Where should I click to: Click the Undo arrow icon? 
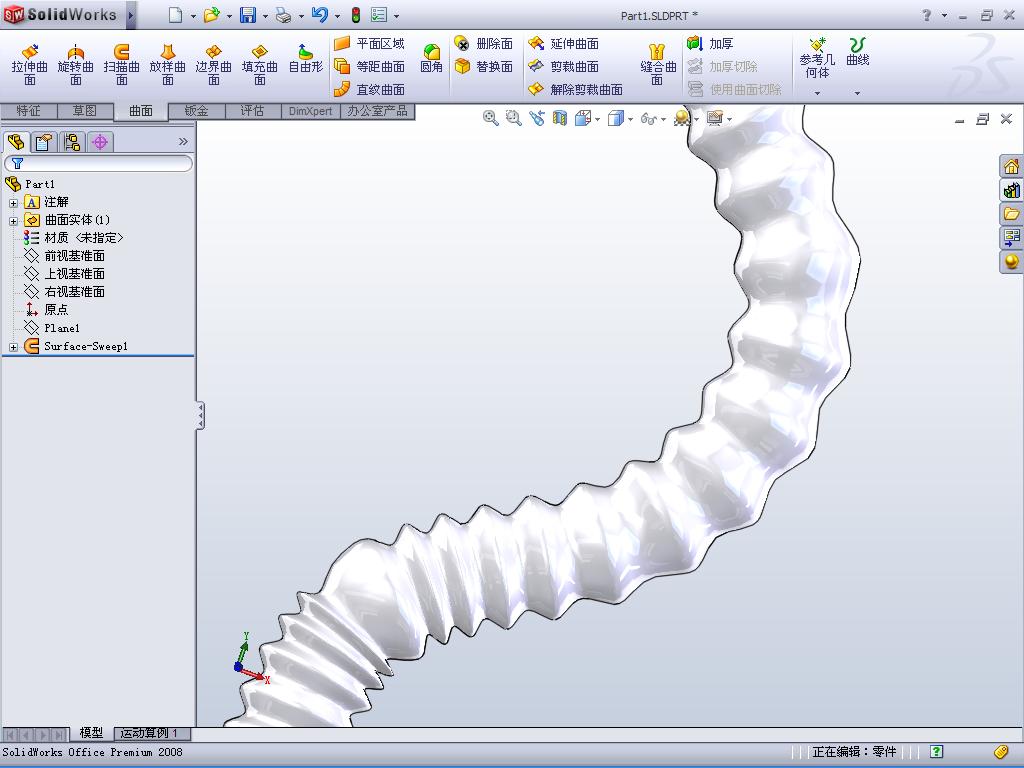click(319, 15)
